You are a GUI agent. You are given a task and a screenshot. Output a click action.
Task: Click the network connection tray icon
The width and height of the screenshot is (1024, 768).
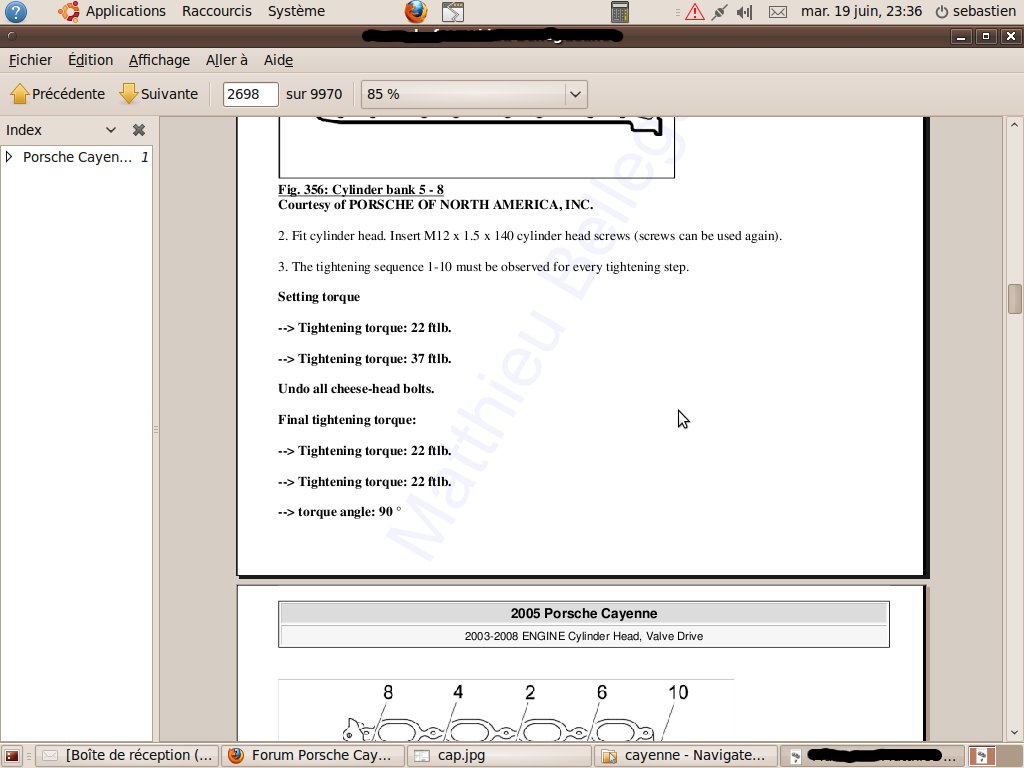click(719, 12)
